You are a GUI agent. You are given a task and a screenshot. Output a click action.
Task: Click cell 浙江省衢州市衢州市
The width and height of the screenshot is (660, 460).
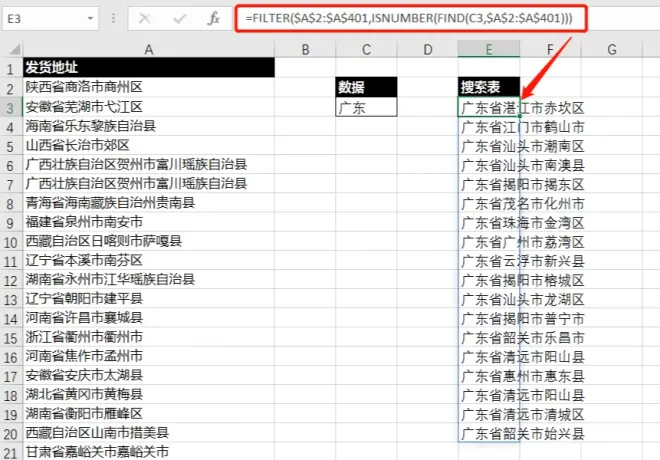(x=149, y=337)
